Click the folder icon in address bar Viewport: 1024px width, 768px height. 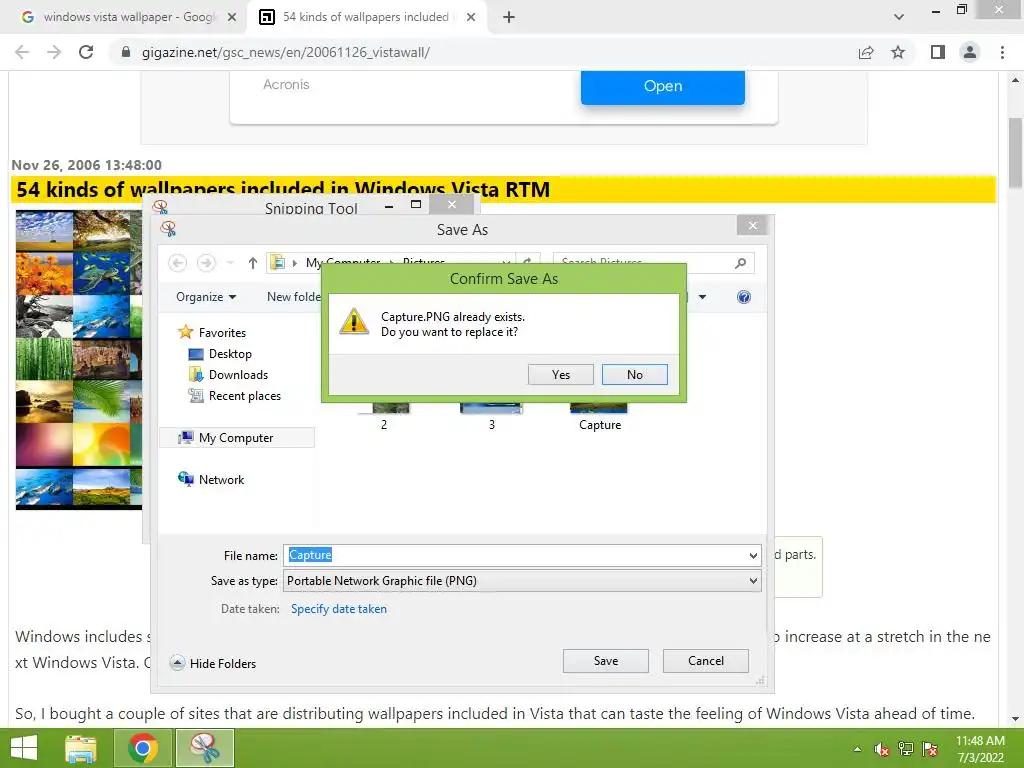click(278, 263)
